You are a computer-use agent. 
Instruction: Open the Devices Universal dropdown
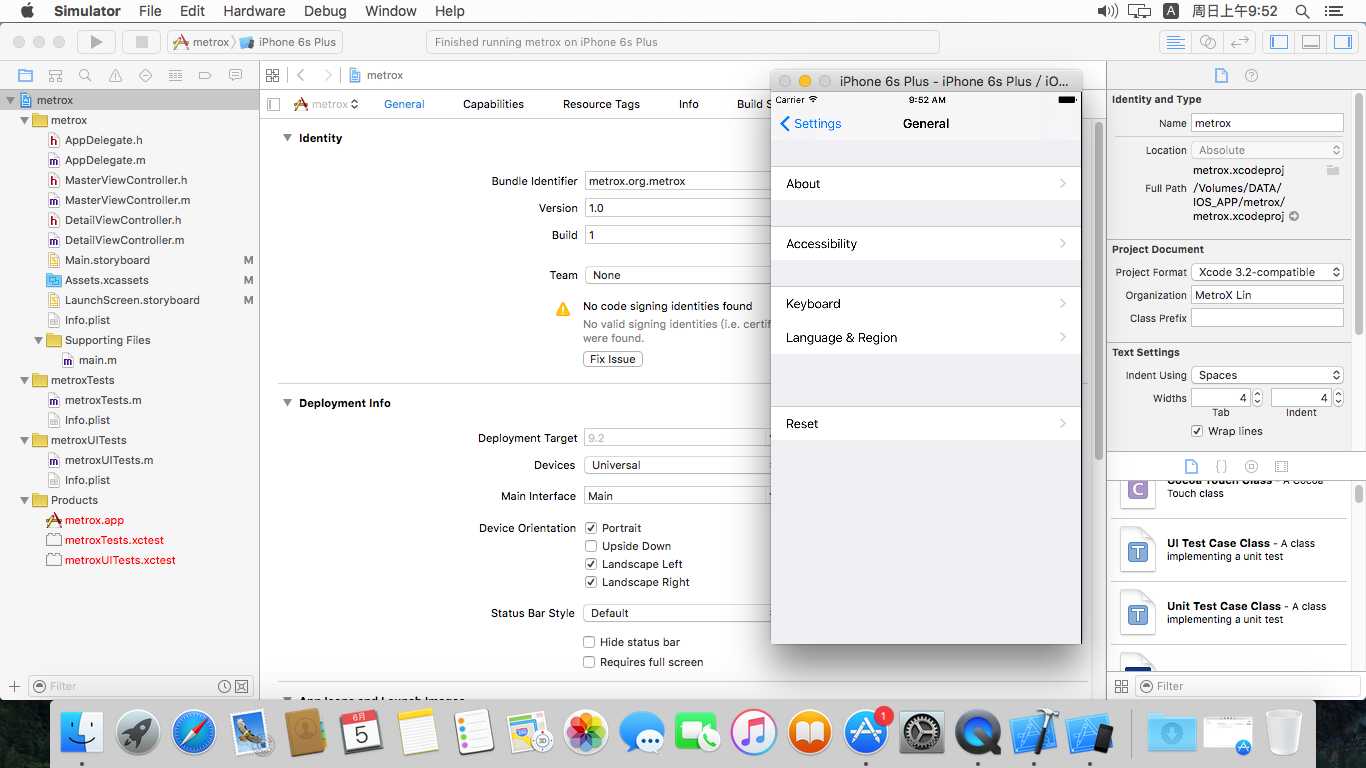point(678,465)
